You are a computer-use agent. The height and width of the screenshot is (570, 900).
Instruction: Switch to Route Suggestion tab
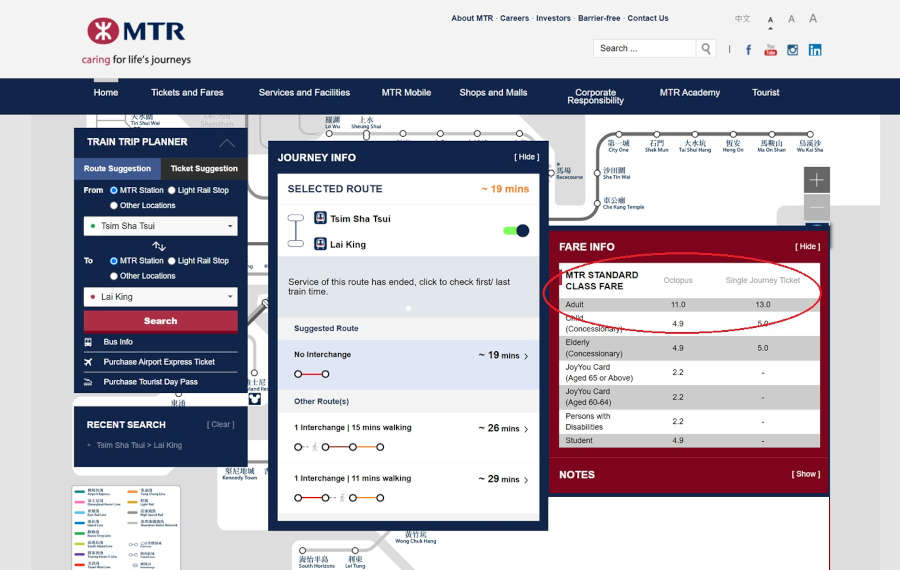(118, 169)
